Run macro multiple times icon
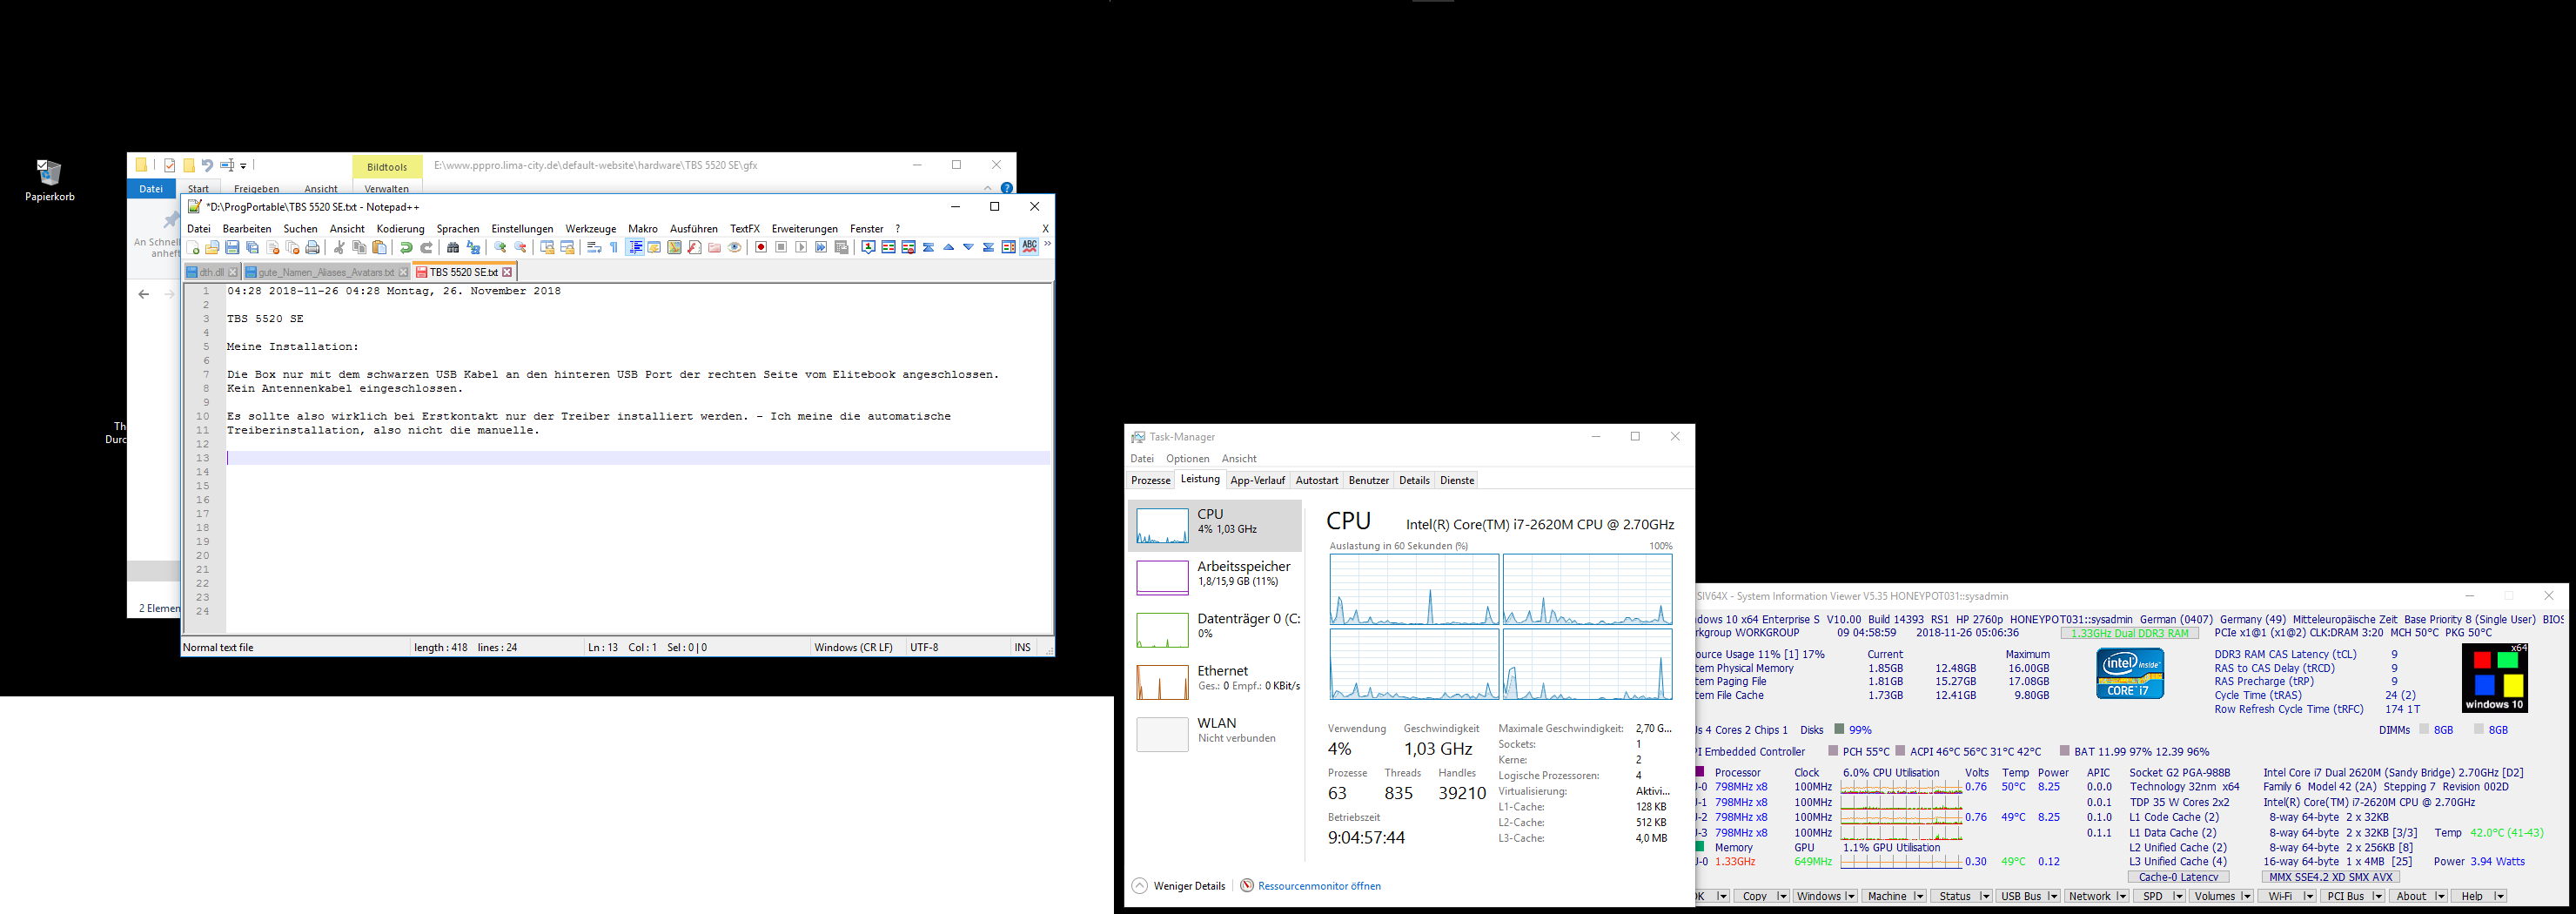 (821, 247)
